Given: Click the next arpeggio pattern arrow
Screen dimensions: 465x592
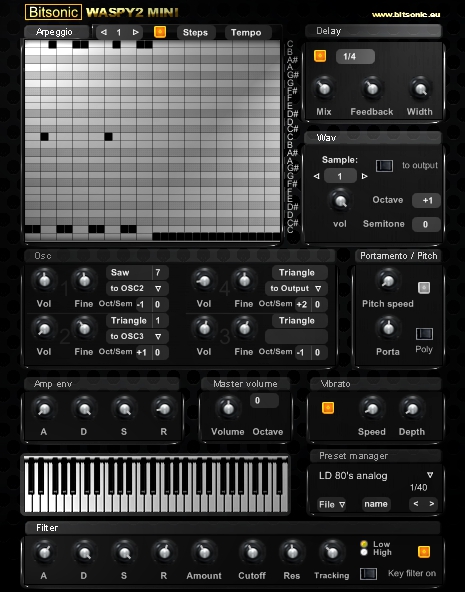Looking at the screenshot, I should (135, 32).
